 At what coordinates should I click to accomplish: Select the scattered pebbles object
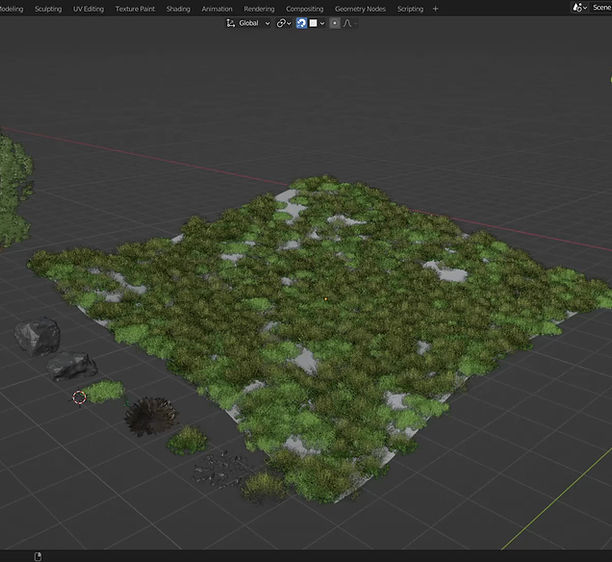(219, 468)
